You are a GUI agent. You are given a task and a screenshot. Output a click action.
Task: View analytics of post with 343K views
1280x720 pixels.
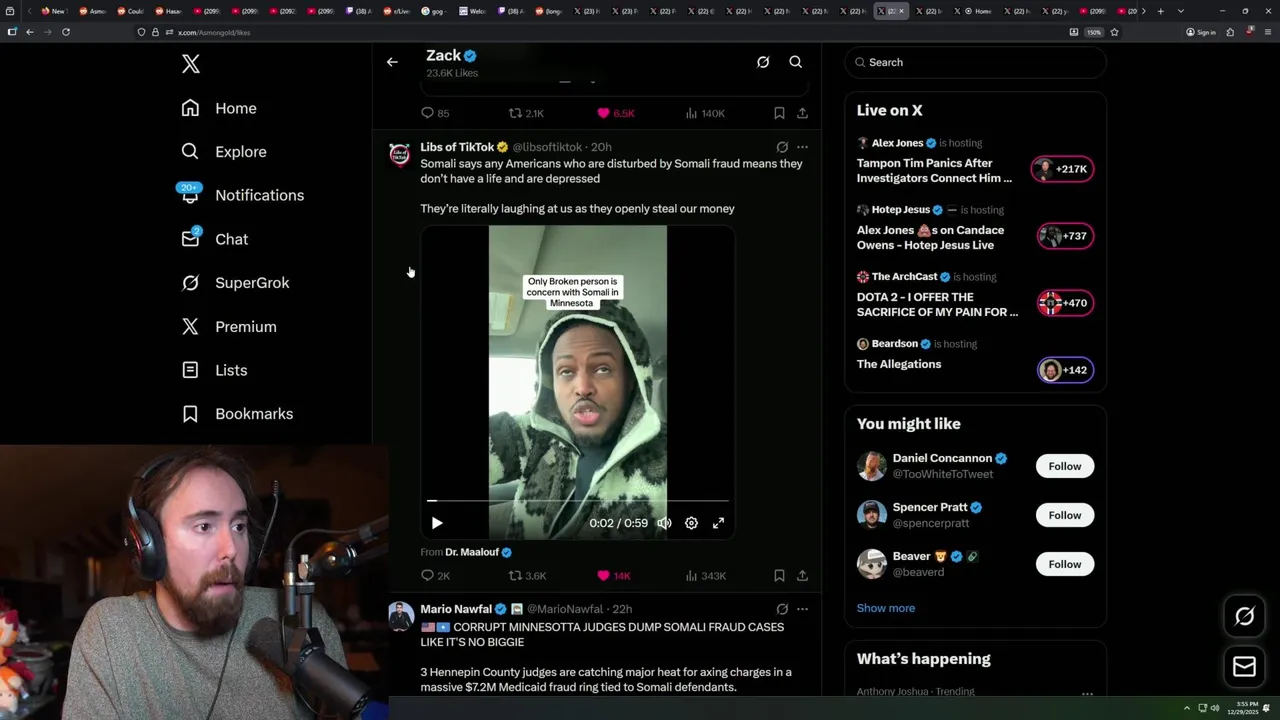pyautogui.click(x=706, y=576)
